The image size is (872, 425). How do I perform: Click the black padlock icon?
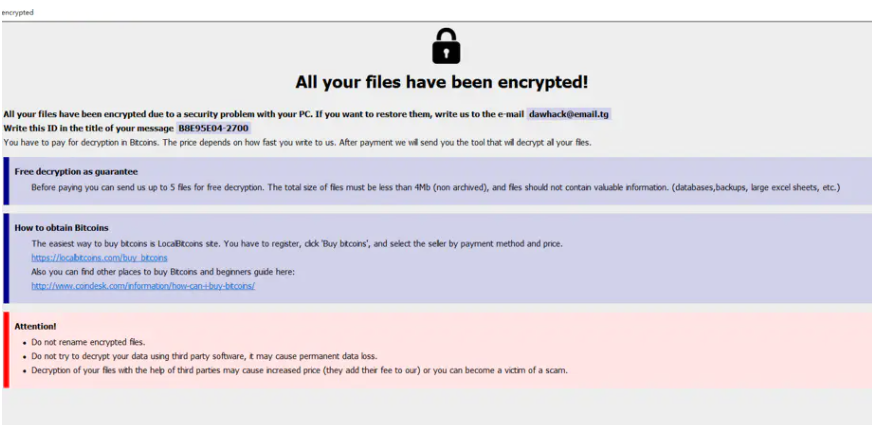[x=446, y=46]
